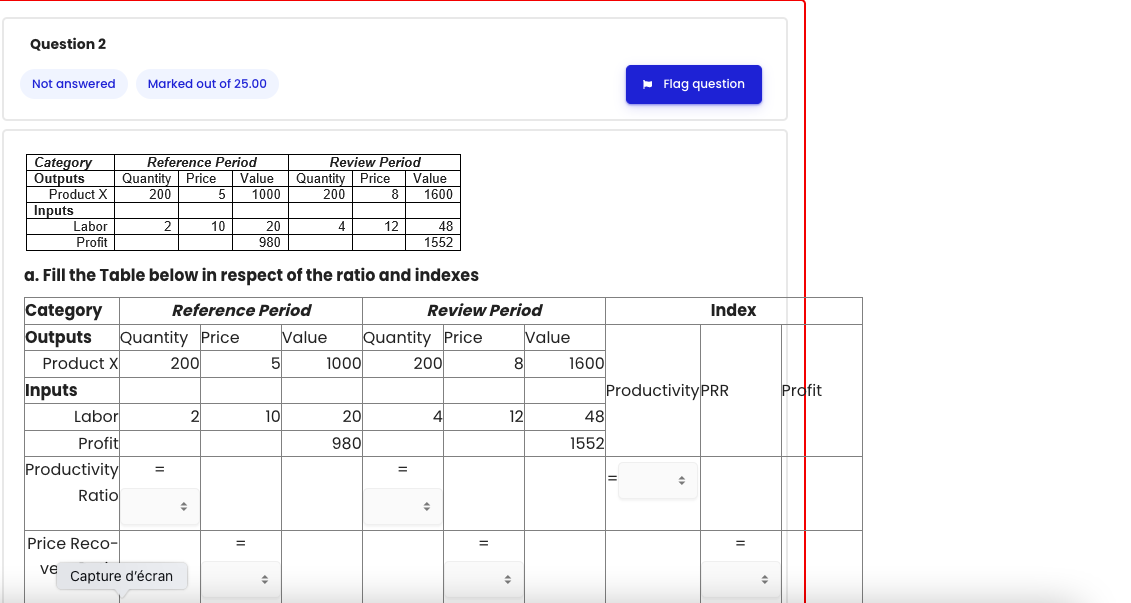This screenshot has width=1131, height=603.
Task: Click the 48 labor value in lower table
Action: (x=594, y=416)
